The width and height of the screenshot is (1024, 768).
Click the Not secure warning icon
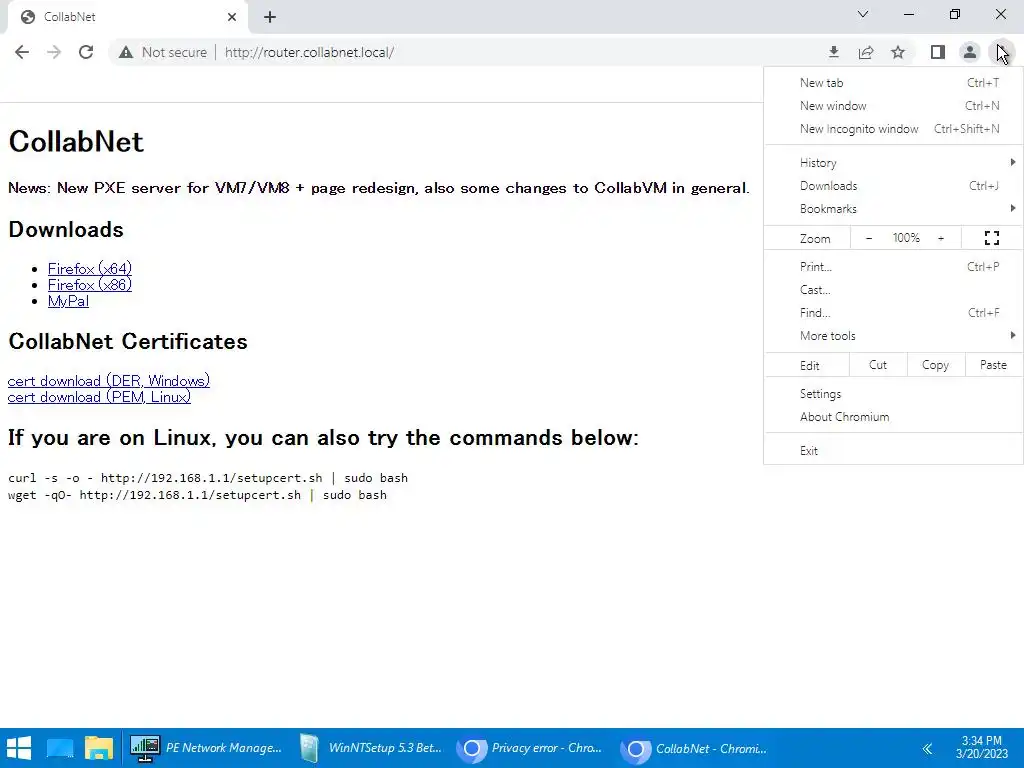coord(126,52)
